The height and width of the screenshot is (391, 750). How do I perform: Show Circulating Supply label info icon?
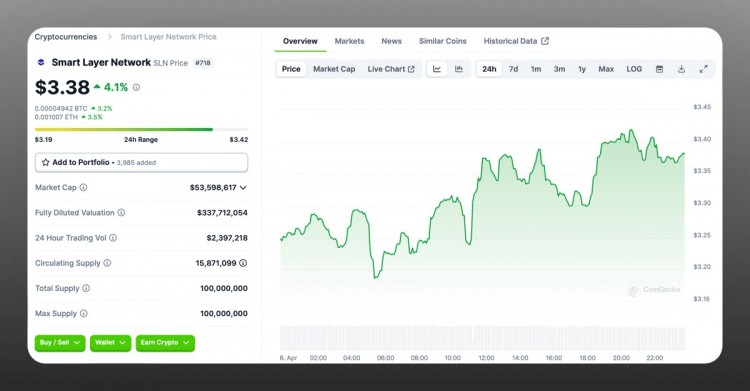[x=107, y=263]
